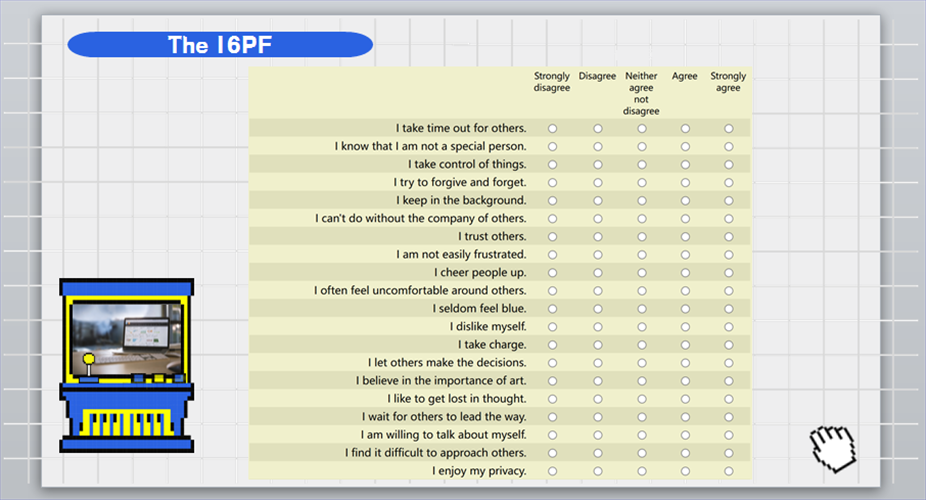Click the arcade machine icon
The height and width of the screenshot is (500, 926).
click(x=126, y=365)
